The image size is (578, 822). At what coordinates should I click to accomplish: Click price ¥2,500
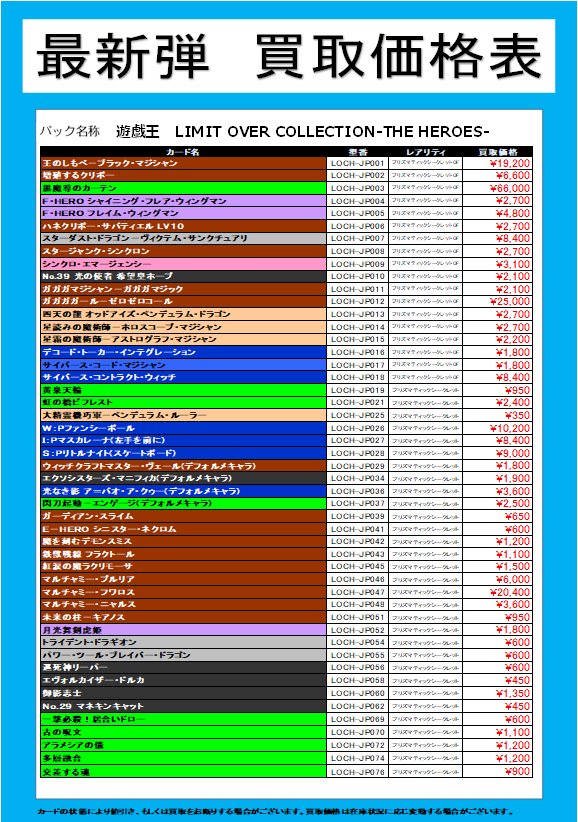coord(512,503)
